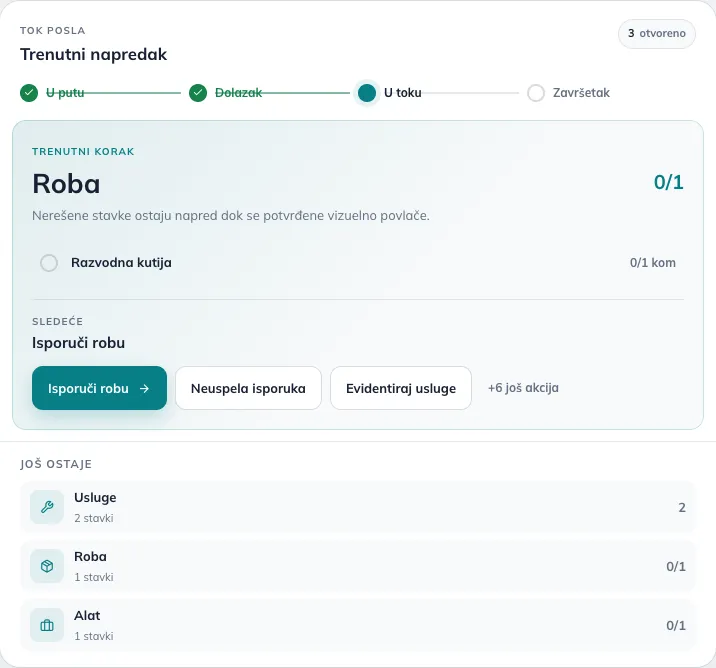
Task: Click the TOK POSLA label
Action: click(x=53, y=31)
